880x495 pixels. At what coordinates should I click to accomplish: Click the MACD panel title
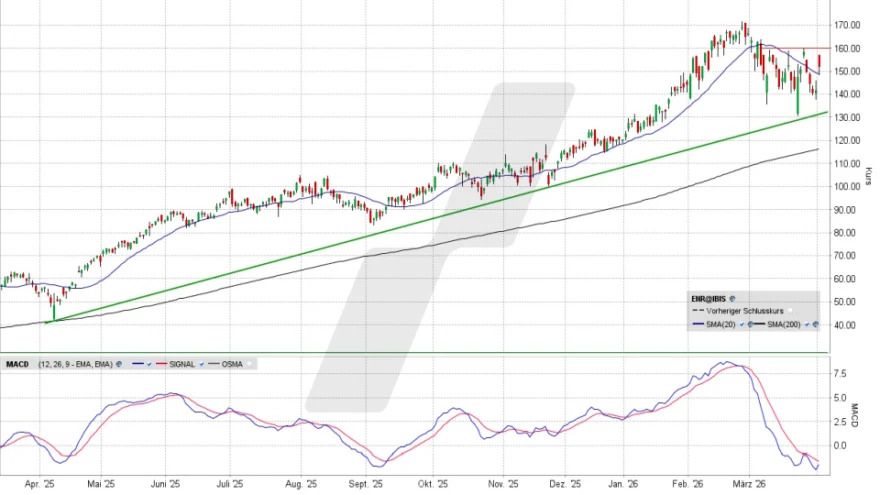click(x=16, y=361)
